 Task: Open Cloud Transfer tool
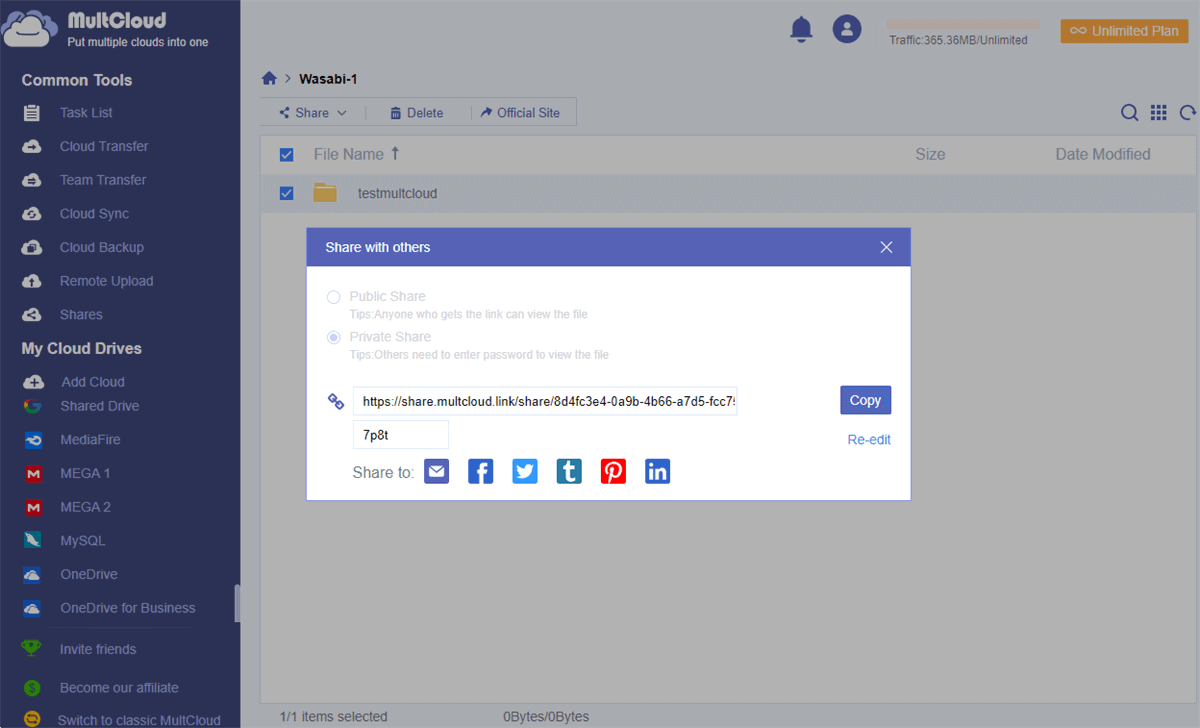104,146
